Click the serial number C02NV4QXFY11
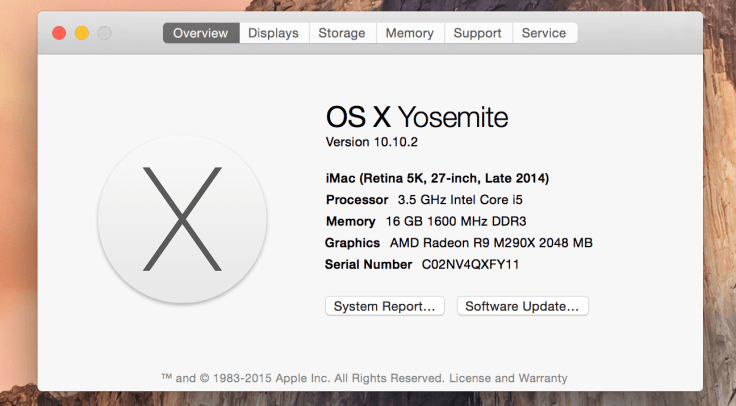Viewport: 736px width, 406px height. tap(468, 264)
